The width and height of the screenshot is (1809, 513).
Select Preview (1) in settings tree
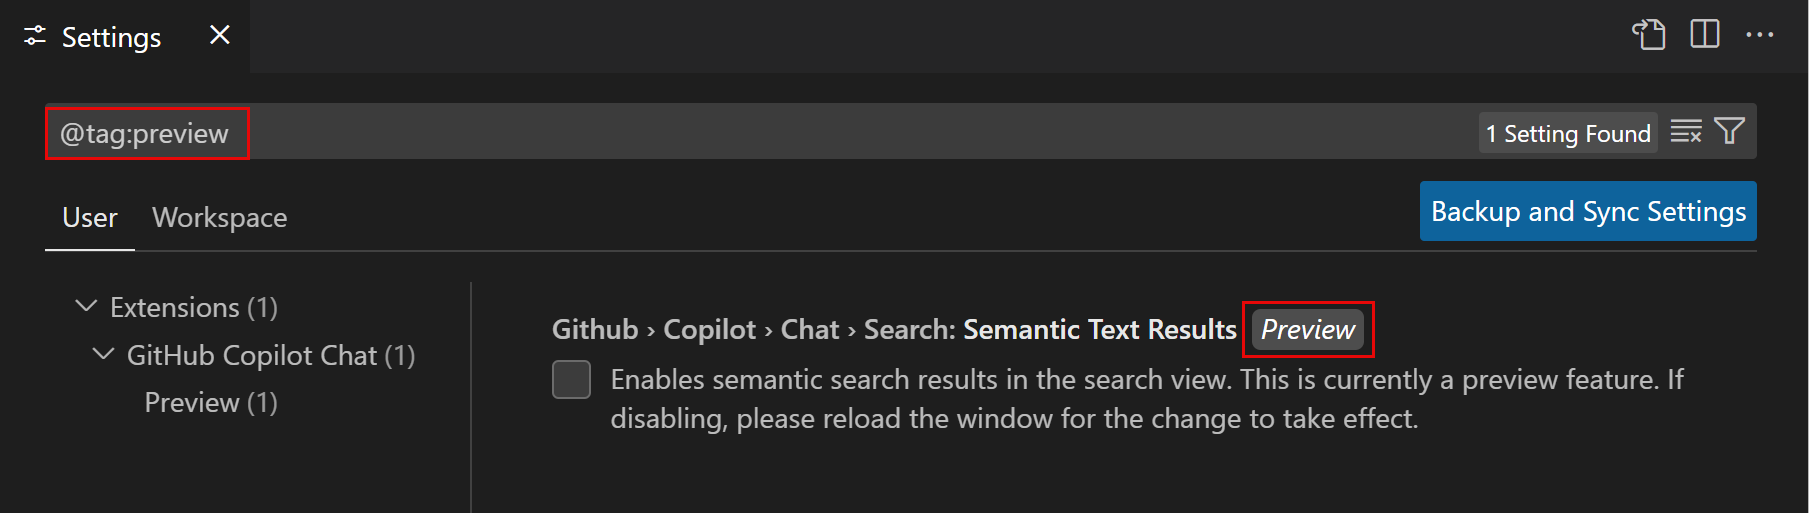(x=210, y=402)
